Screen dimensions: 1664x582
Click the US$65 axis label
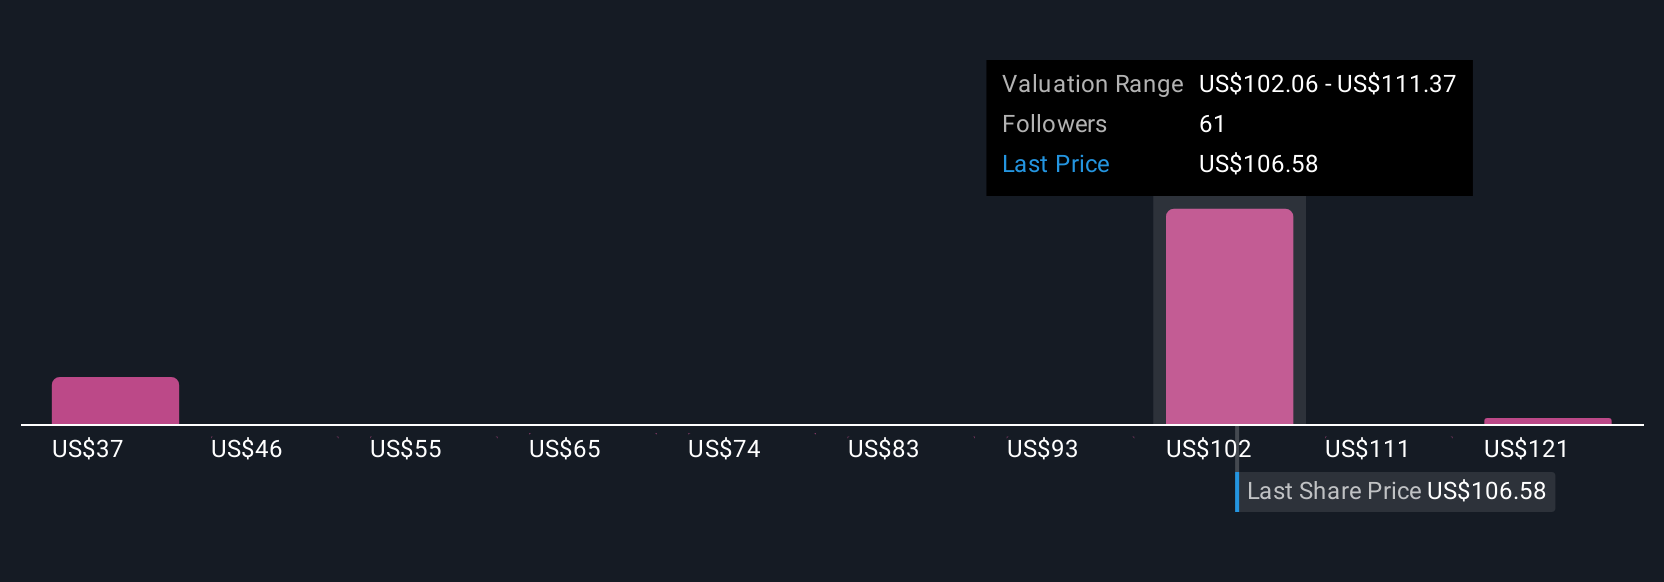pos(565,449)
